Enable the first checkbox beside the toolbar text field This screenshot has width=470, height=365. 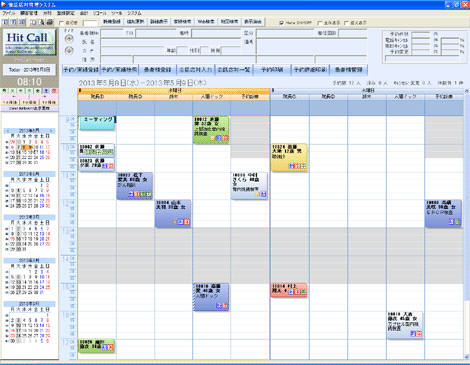click(x=61, y=23)
